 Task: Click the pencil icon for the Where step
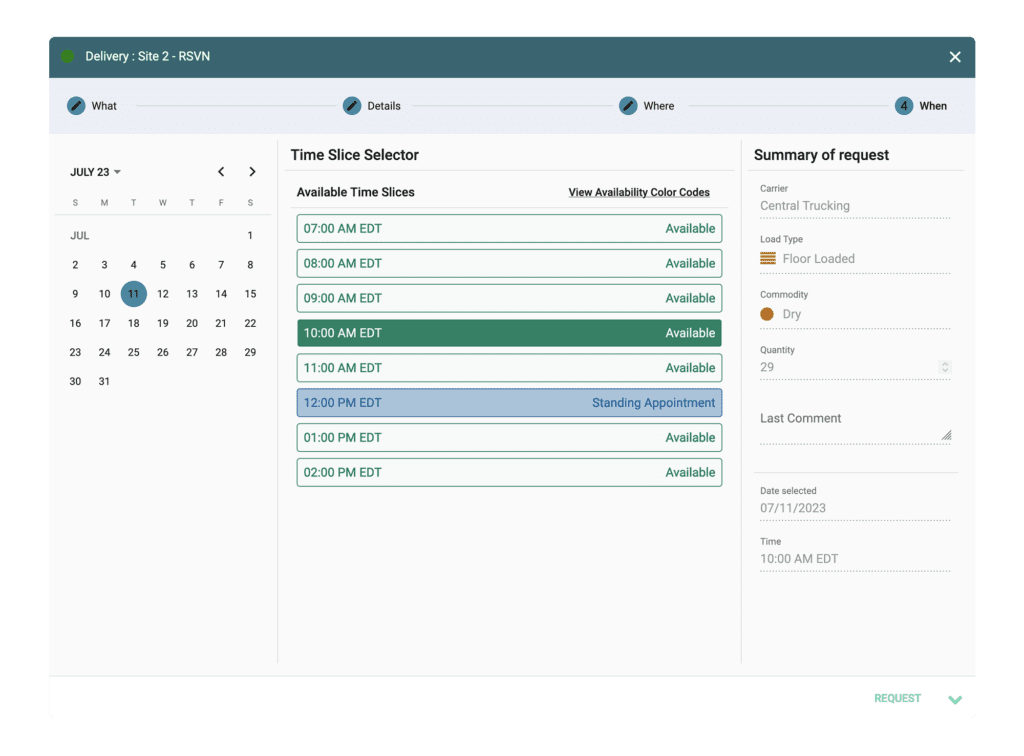click(x=628, y=106)
